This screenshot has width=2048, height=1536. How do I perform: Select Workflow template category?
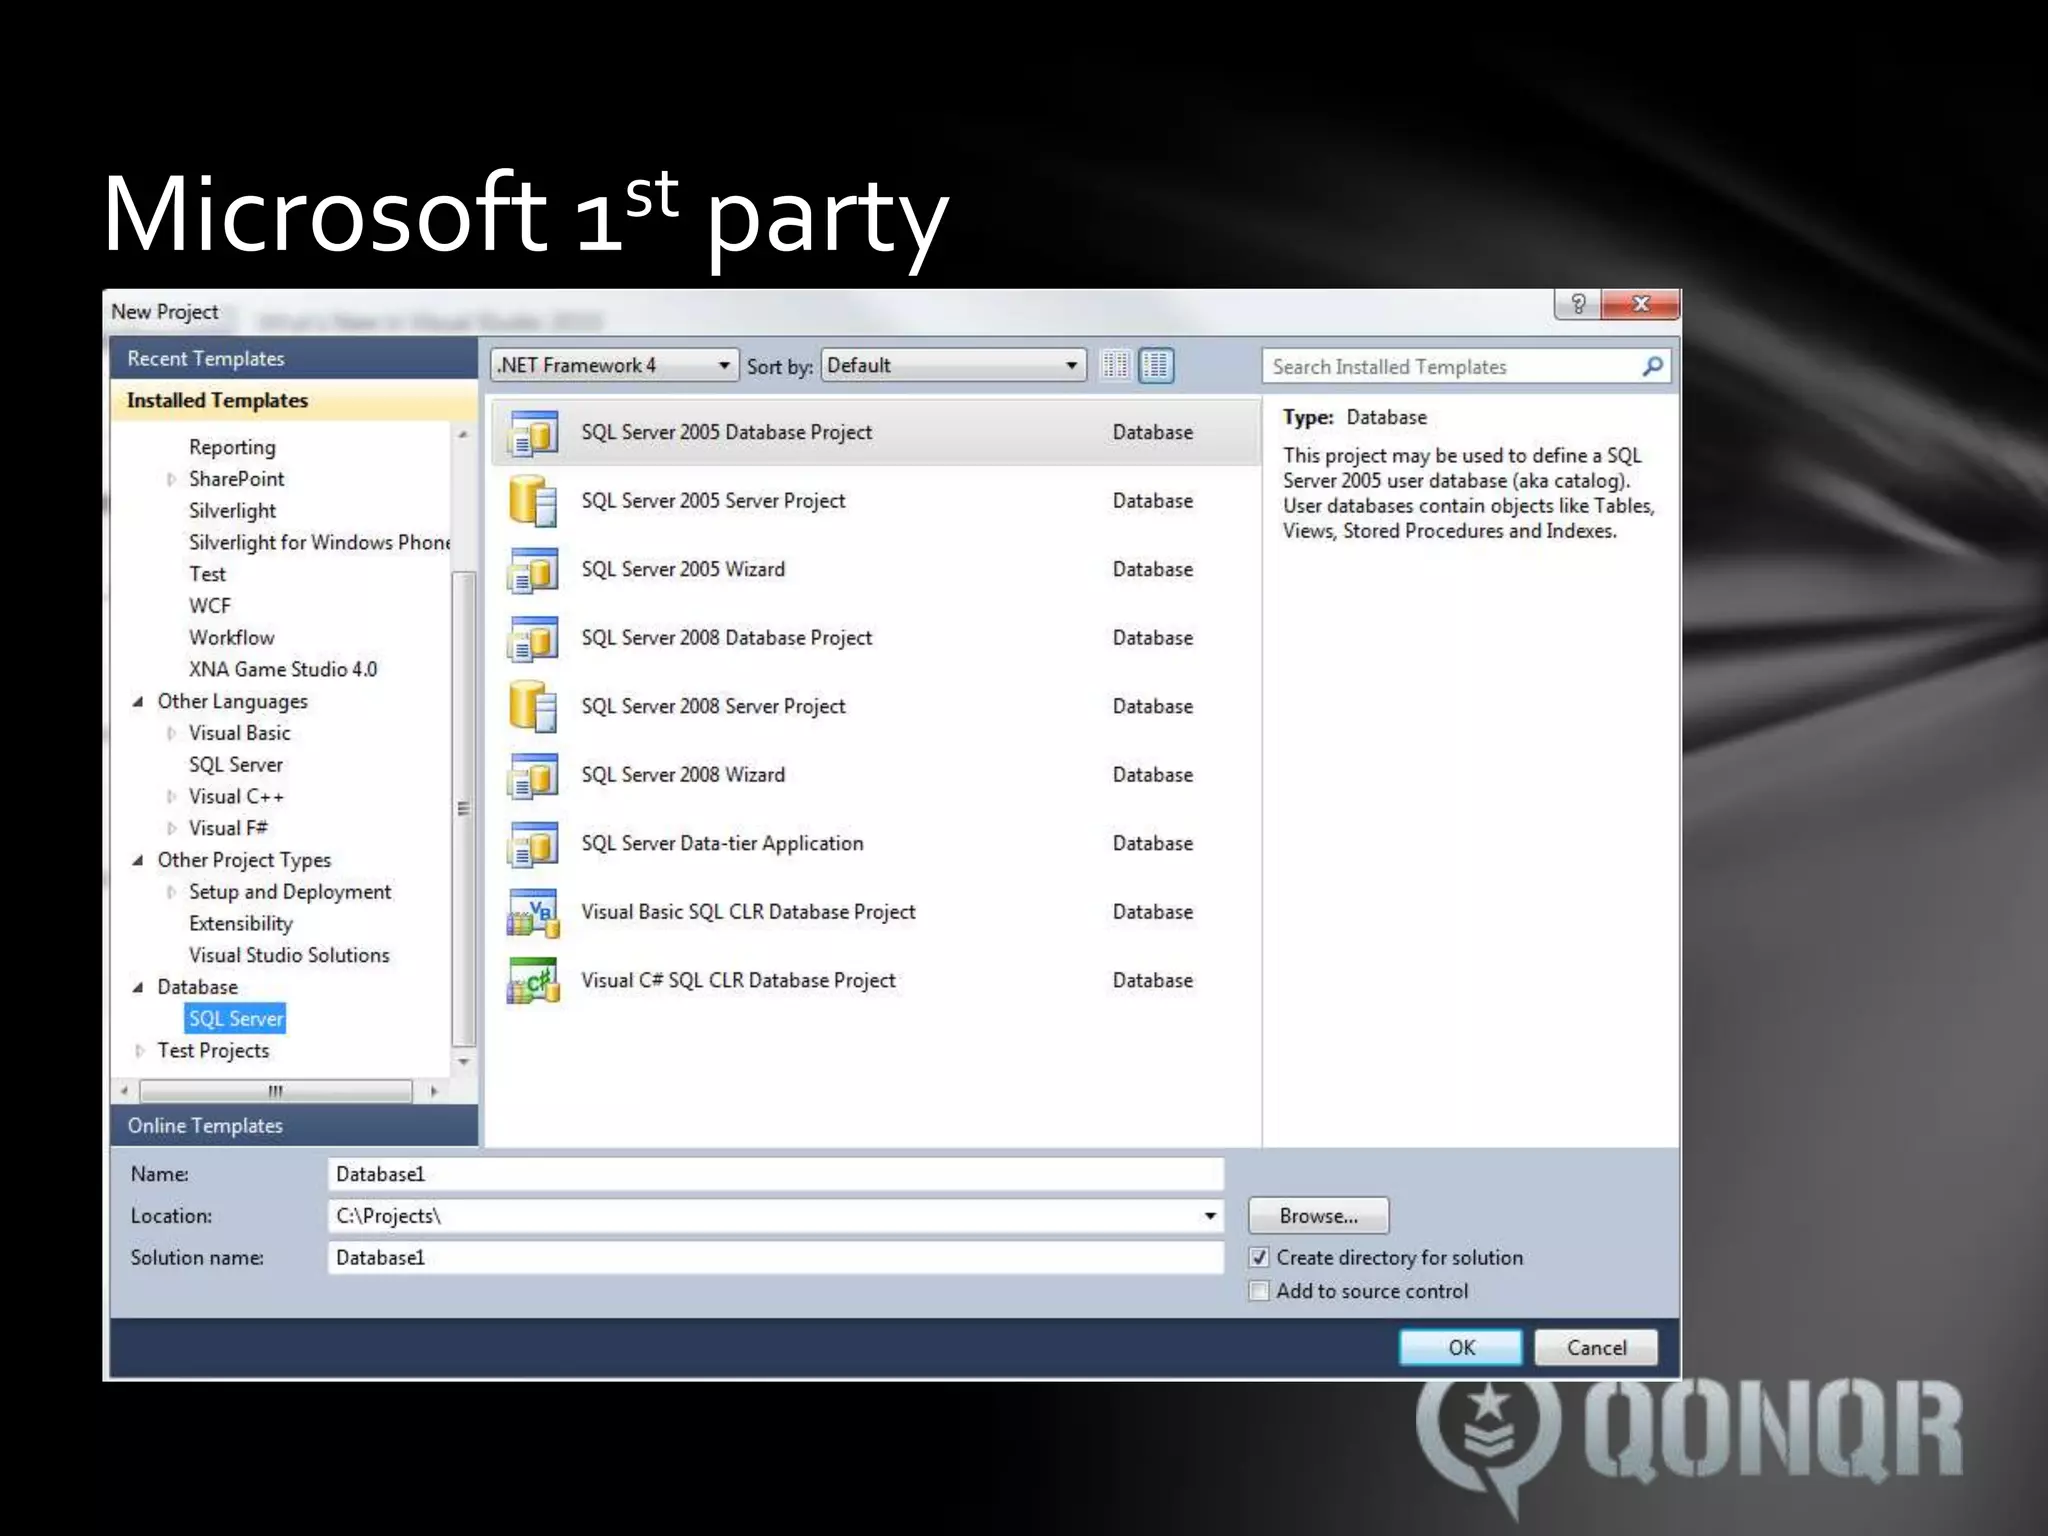[231, 638]
